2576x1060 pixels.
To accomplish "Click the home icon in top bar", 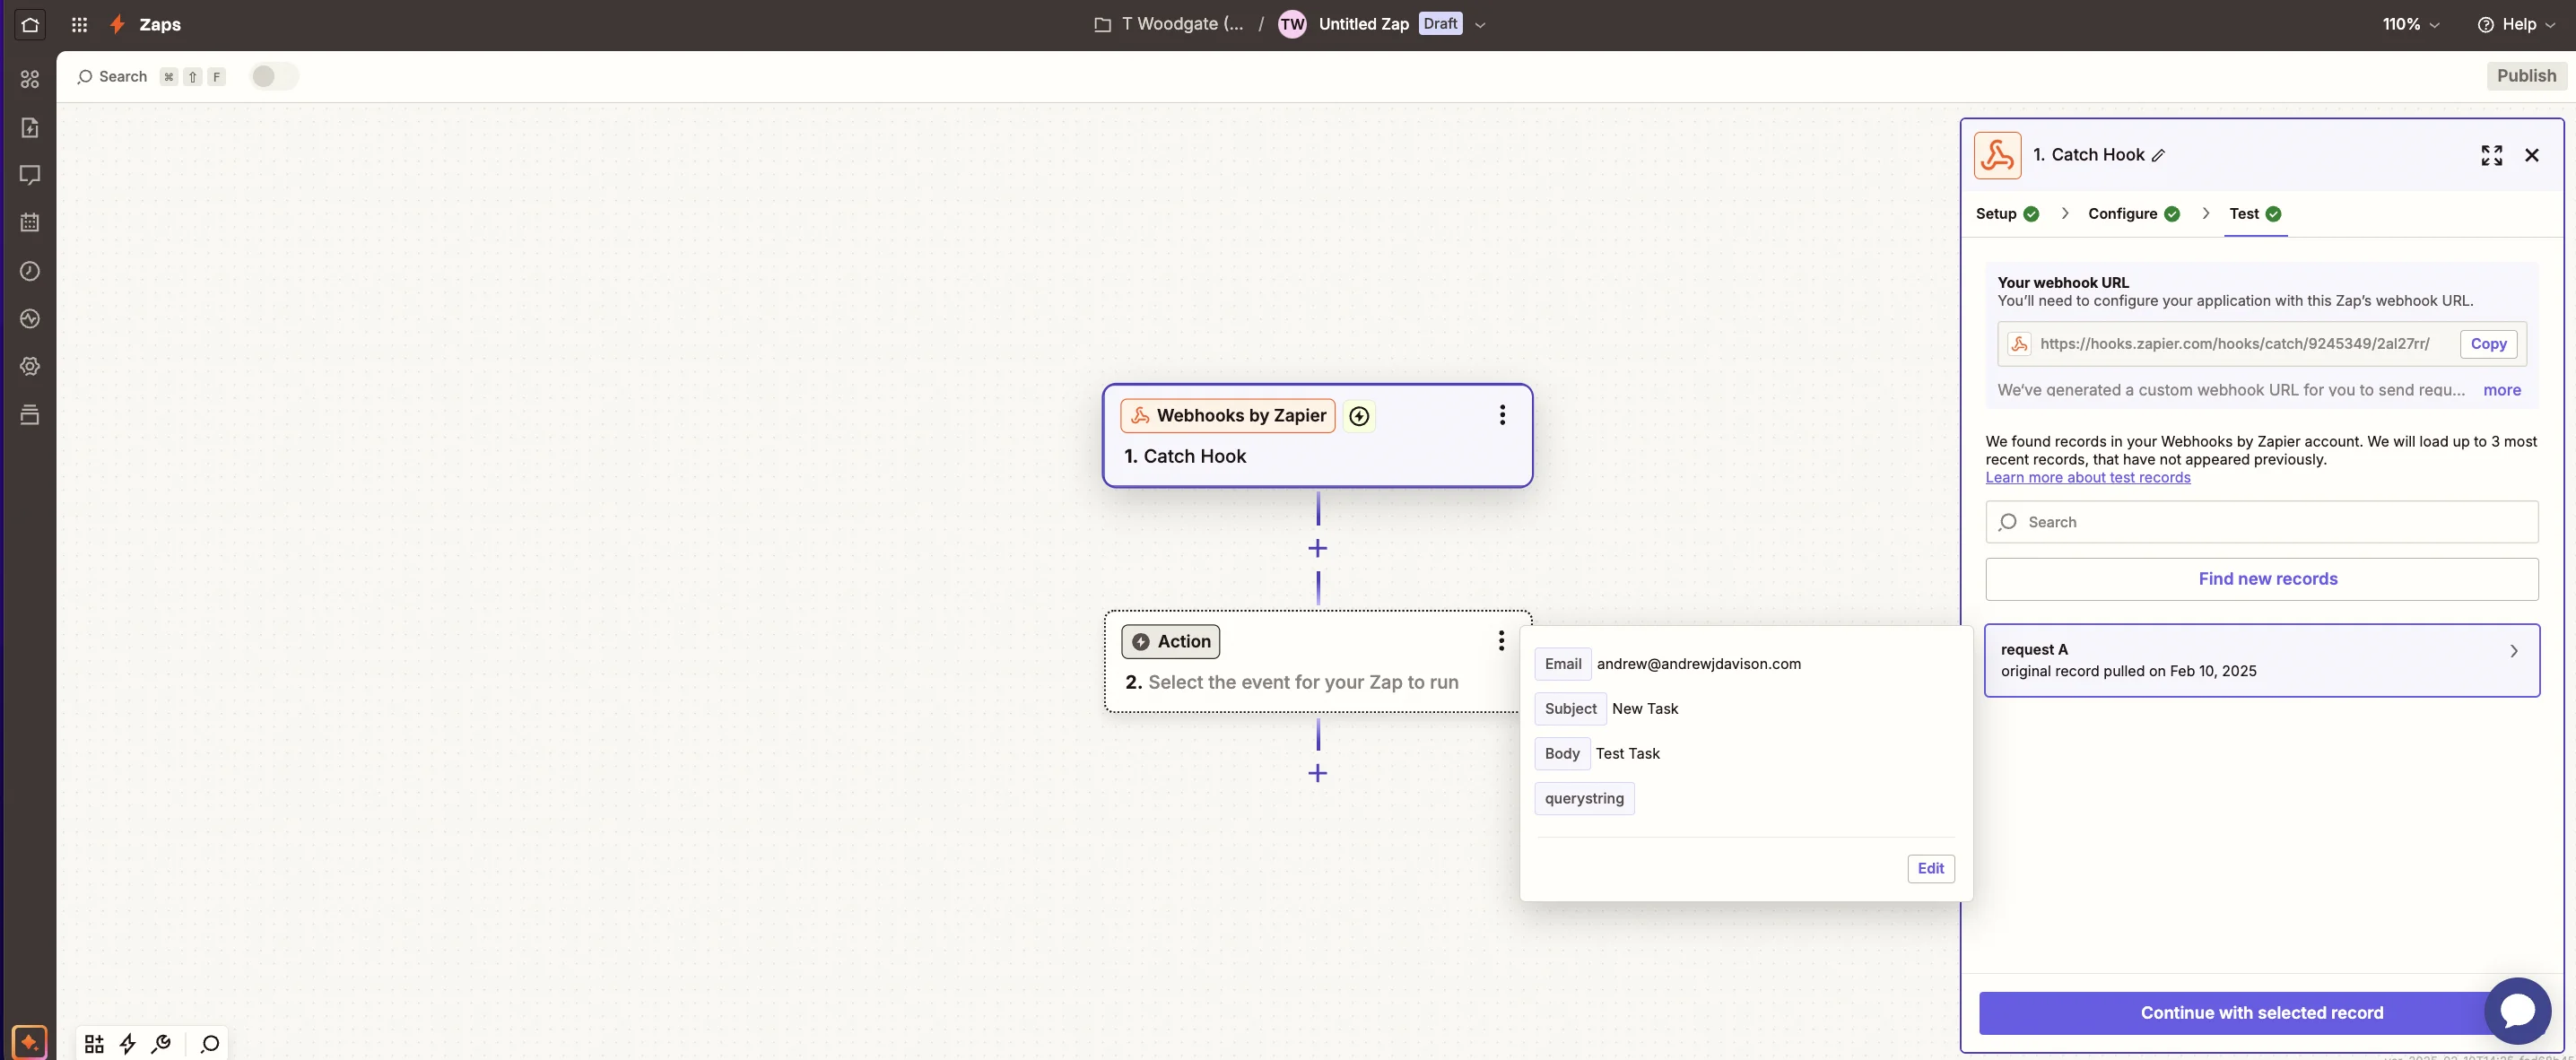I will point(30,25).
